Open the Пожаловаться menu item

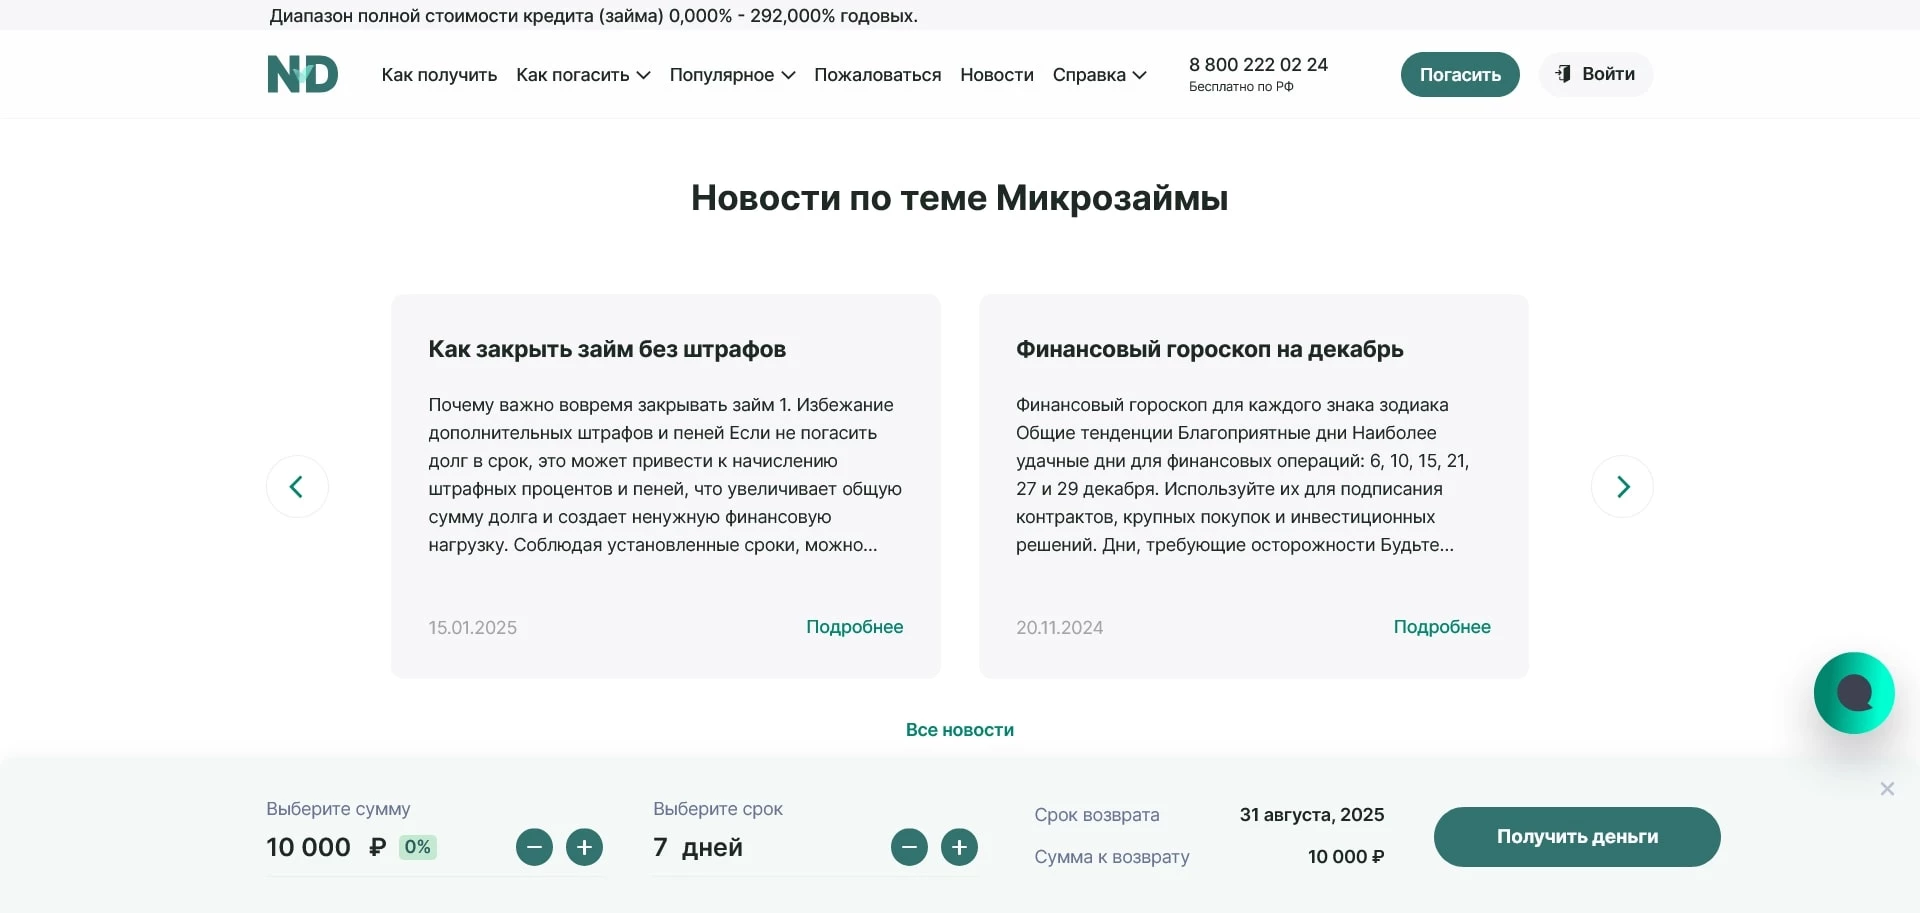pos(877,74)
